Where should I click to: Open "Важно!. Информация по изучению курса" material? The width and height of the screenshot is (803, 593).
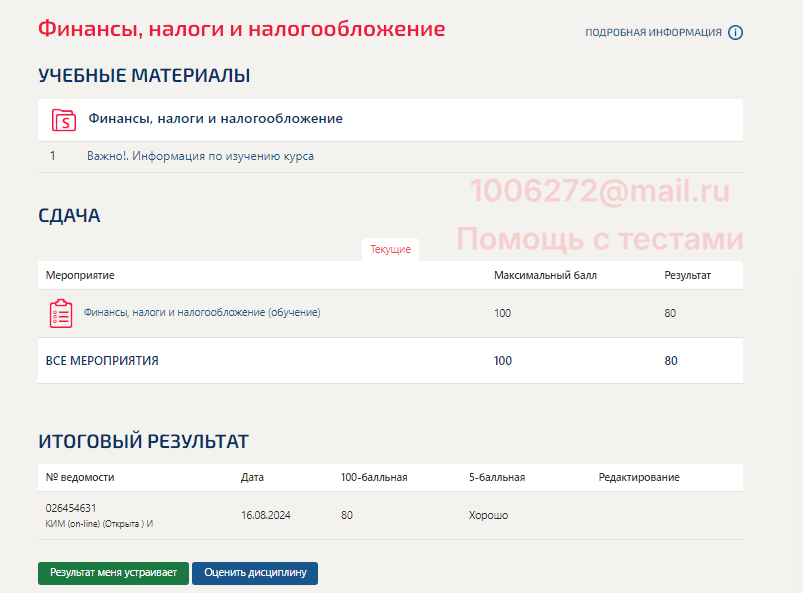click(200, 157)
